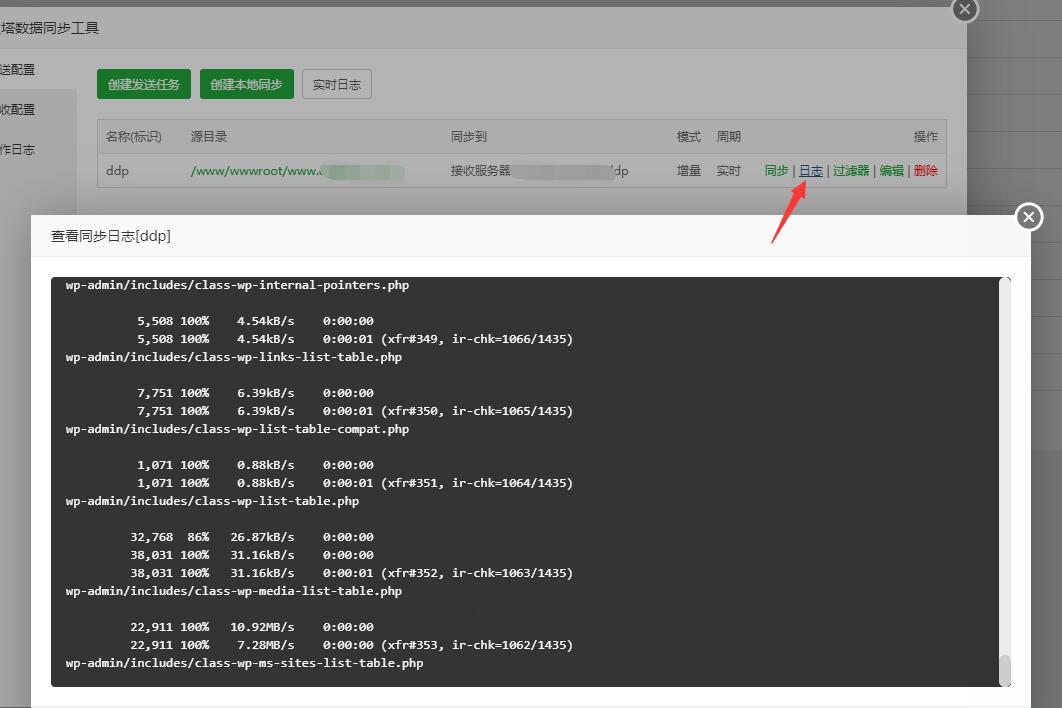Viewport: 1062px width, 708px height.
Task: Open 日志 link in the ddp row
Action: tap(810, 171)
